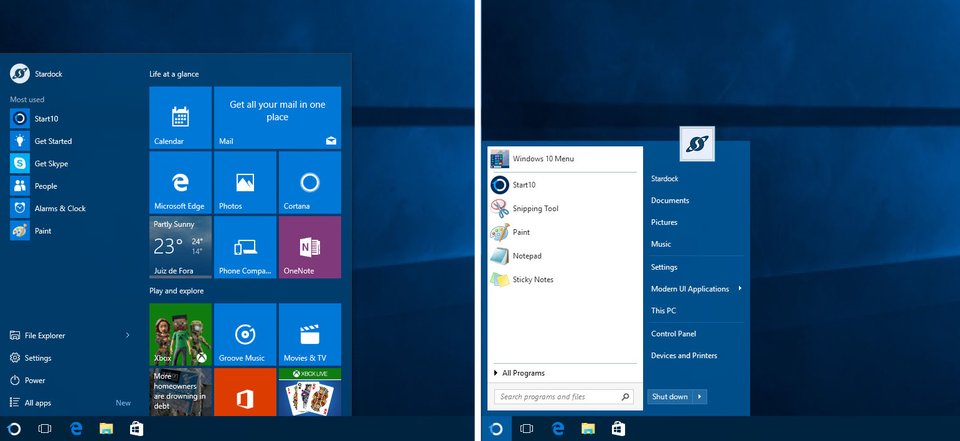Open the Store on the right taskbar
960x441 pixels.
618,429
